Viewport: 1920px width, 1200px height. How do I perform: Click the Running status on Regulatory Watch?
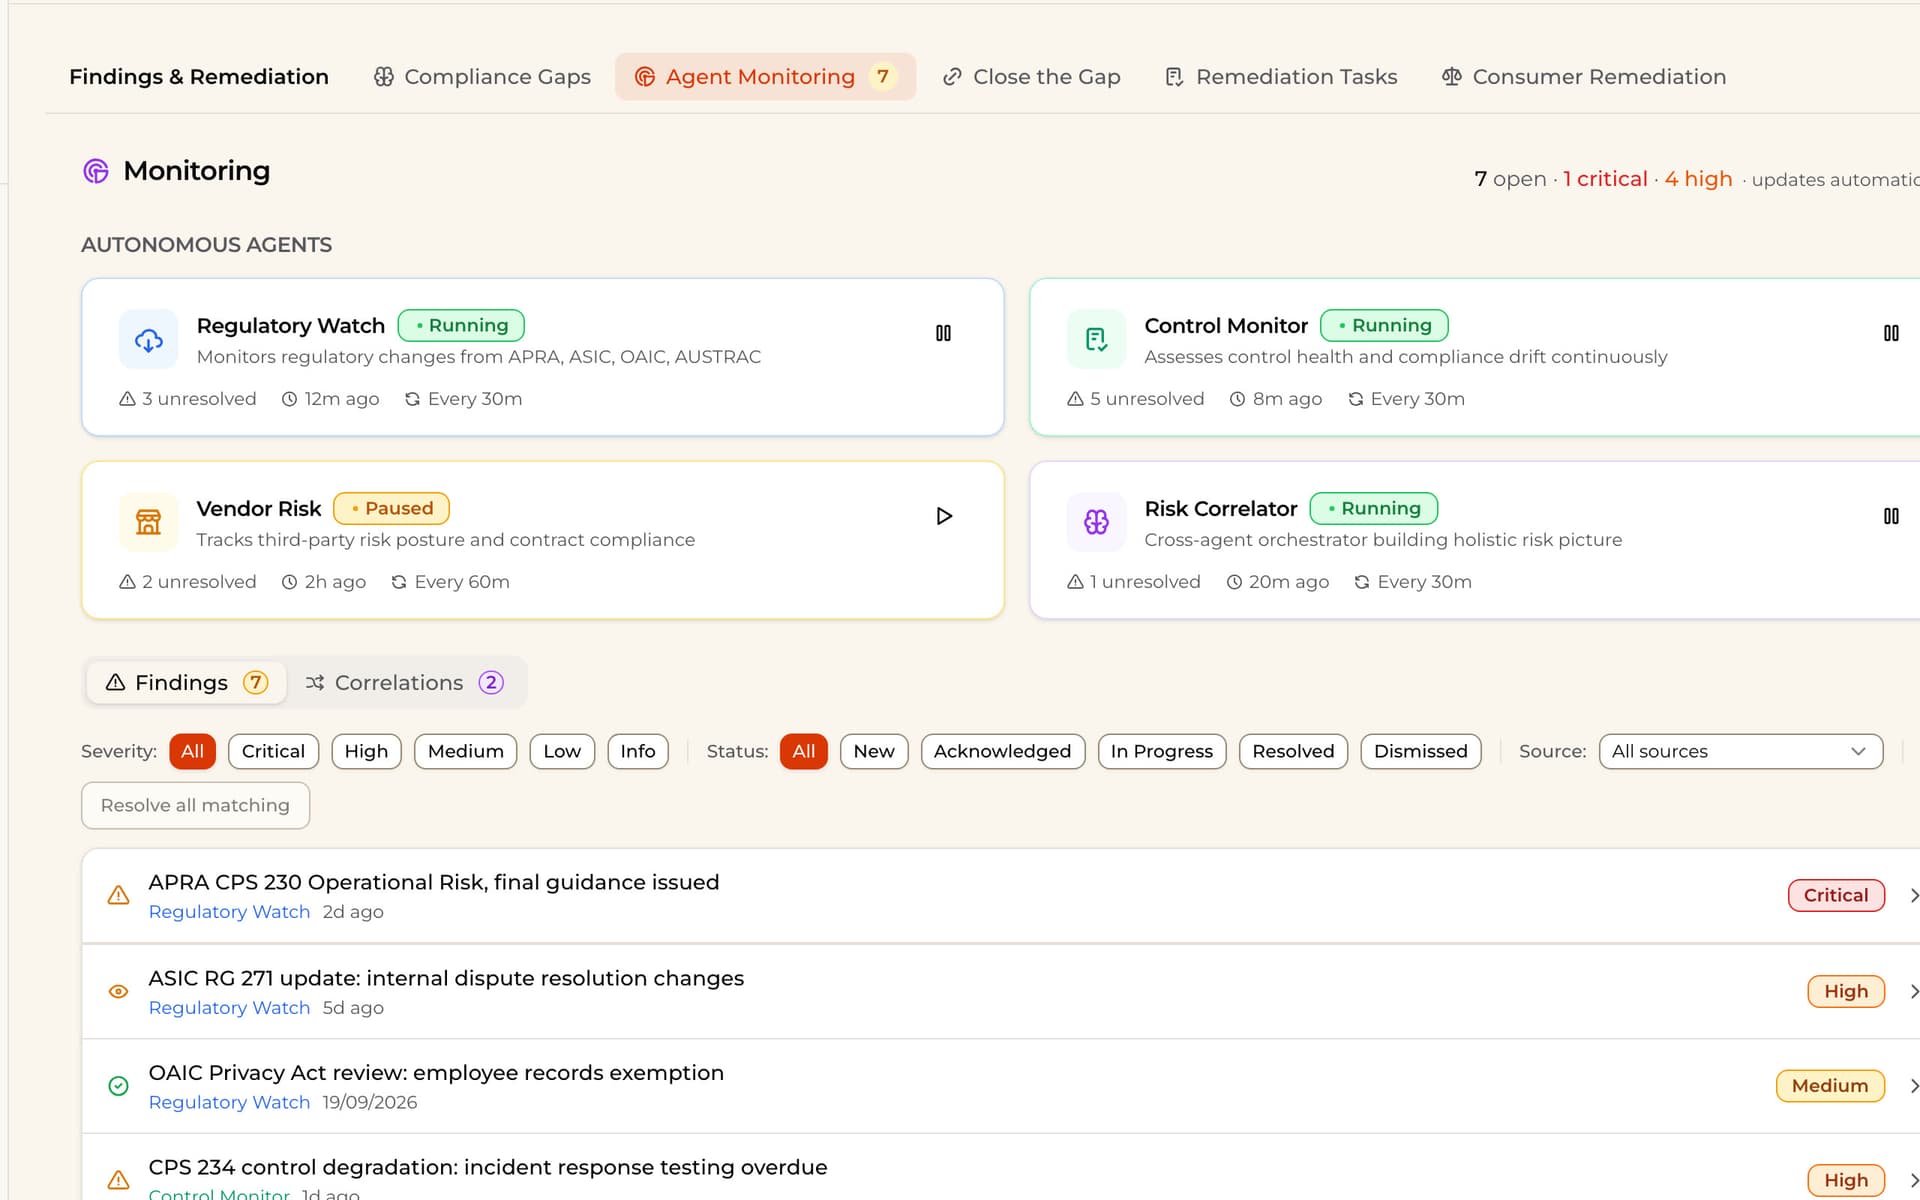click(461, 326)
